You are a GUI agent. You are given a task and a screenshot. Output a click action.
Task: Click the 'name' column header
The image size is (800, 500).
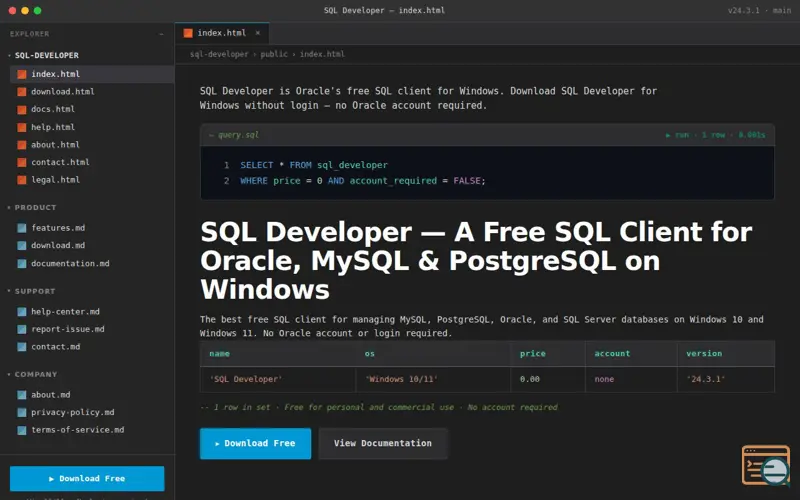pos(278,354)
